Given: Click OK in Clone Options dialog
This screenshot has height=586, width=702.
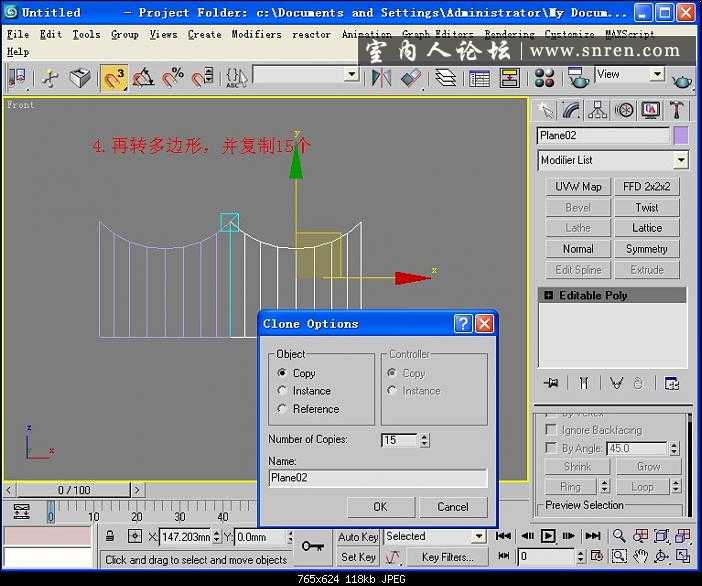Looking at the screenshot, I should pos(380,506).
